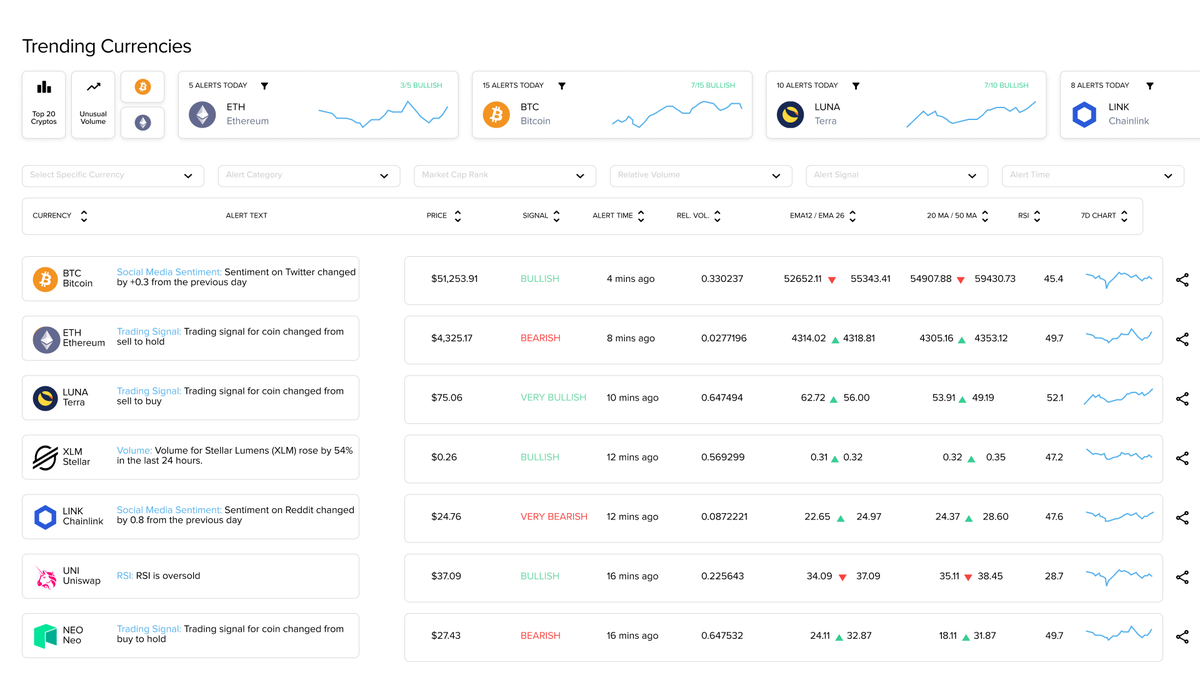Viewport: 1200px width, 675px height.
Task: Click RSI link in UNI row
Action: pyautogui.click(x=125, y=576)
